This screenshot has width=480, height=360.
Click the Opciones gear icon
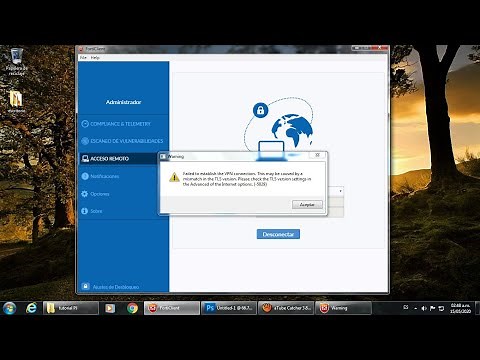85,194
